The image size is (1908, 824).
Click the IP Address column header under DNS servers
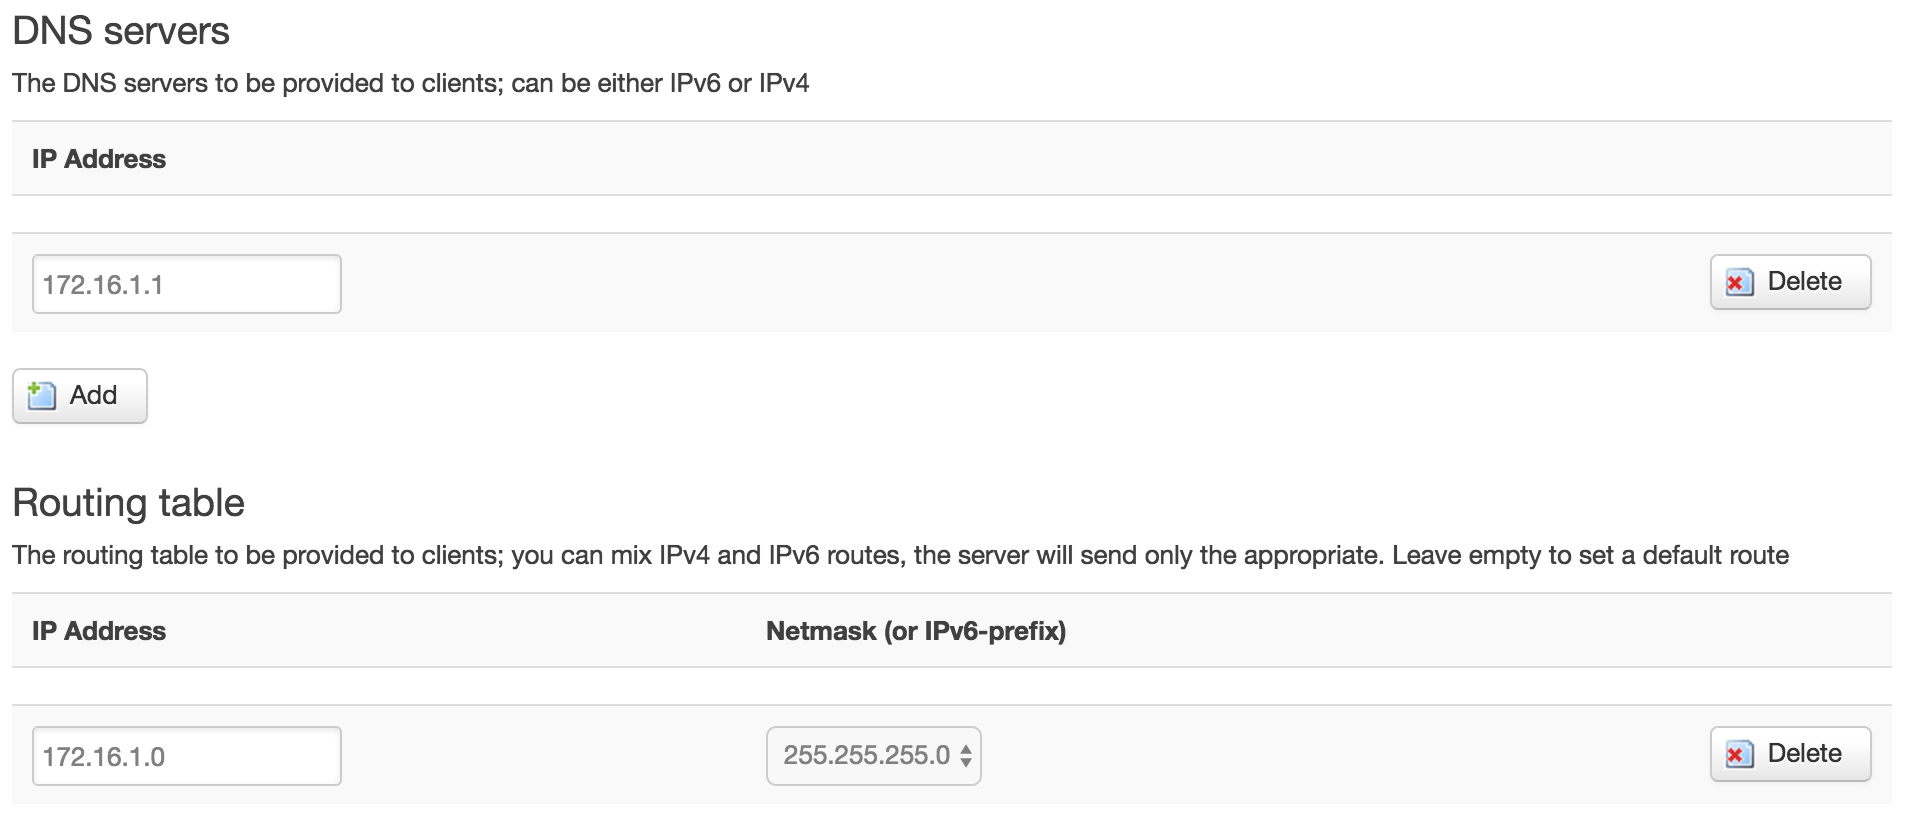pos(99,159)
